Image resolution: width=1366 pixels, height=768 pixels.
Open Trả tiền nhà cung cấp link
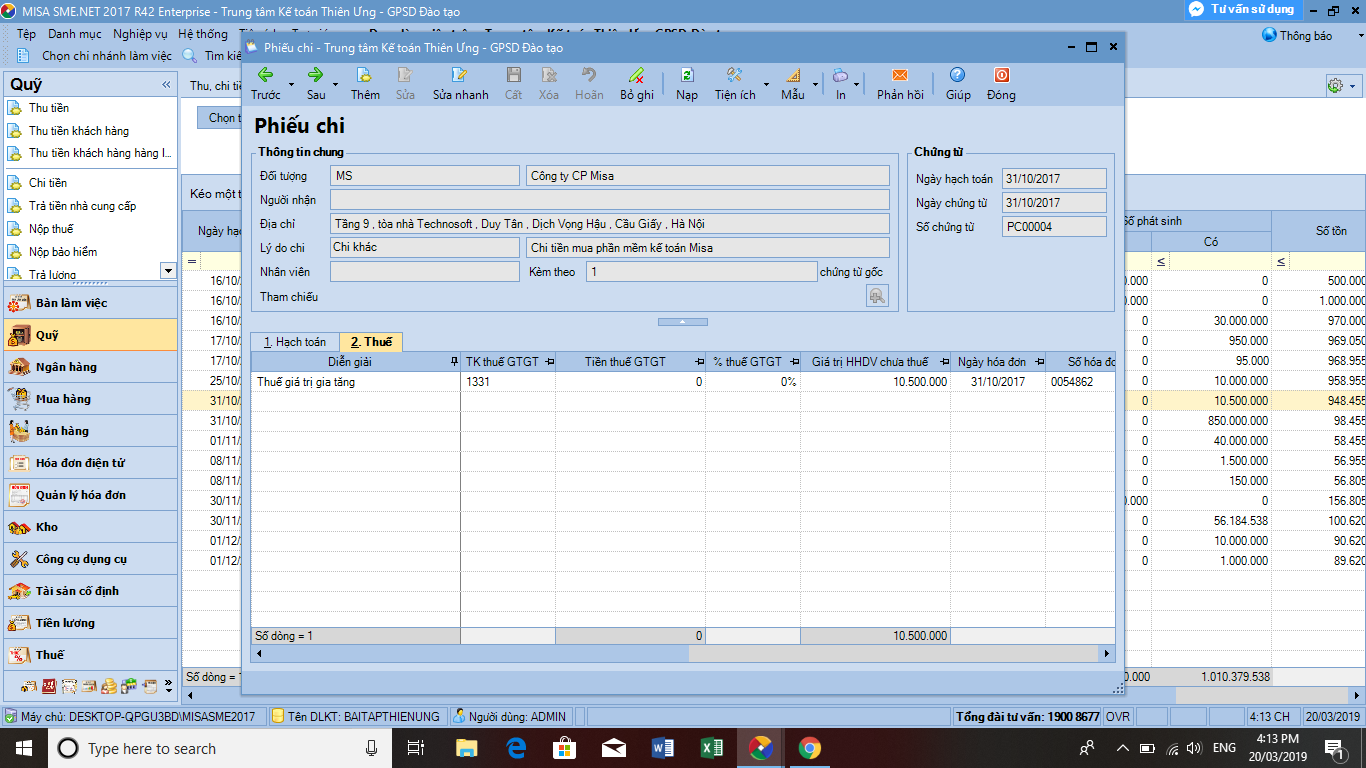click(x=82, y=206)
